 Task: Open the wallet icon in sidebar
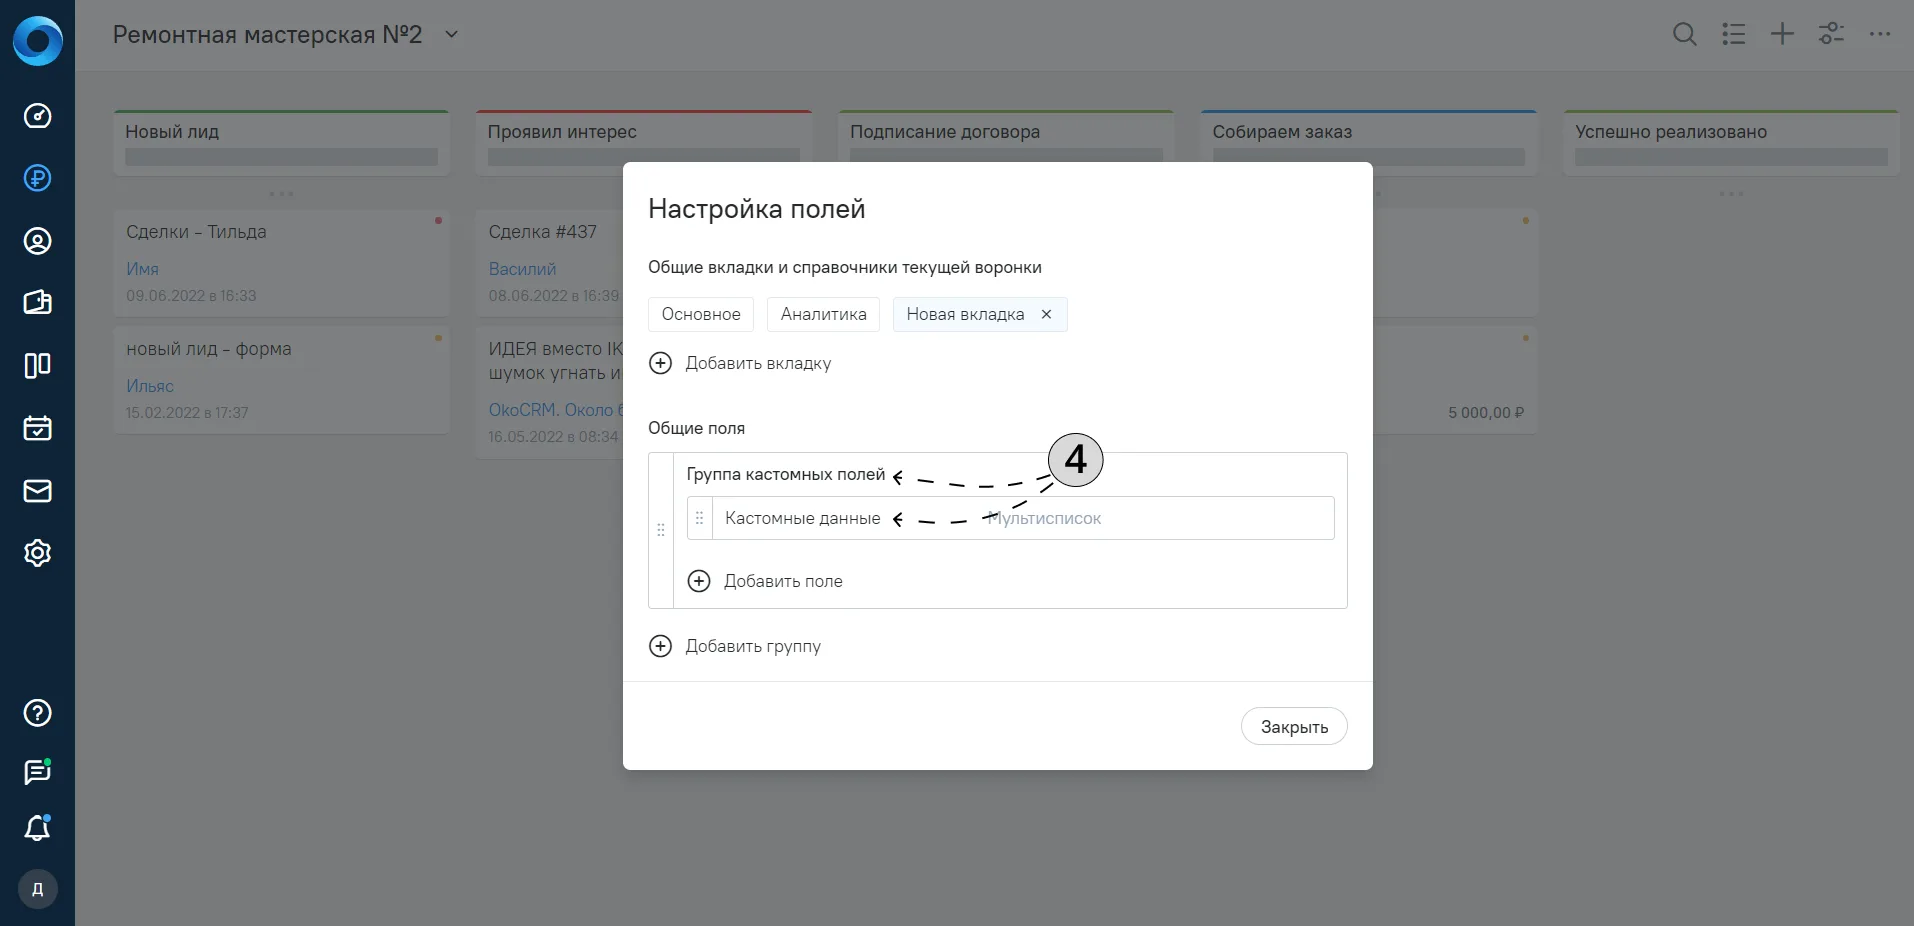[37, 303]
